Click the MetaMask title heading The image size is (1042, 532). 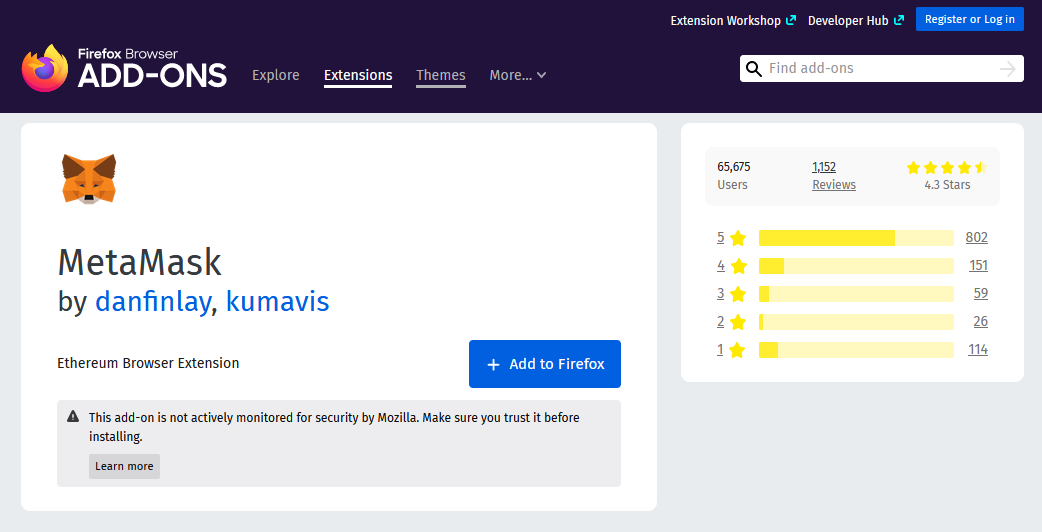pos(140,262)
